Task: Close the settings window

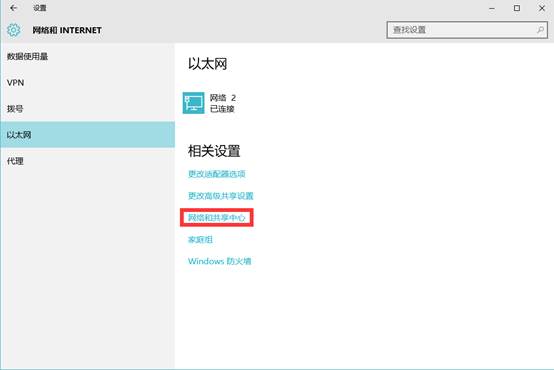Action: [542, 8]
